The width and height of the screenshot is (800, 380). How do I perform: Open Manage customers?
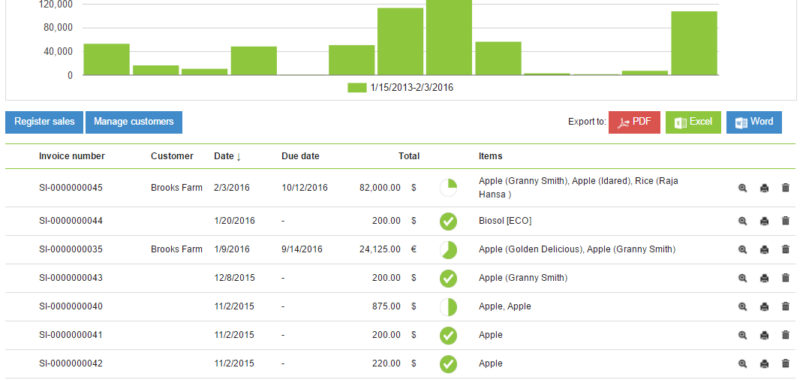134,122
